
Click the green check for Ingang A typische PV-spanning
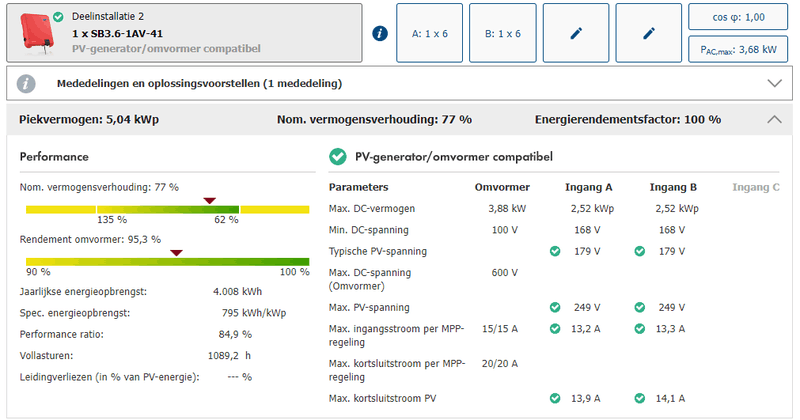(555, 251)
